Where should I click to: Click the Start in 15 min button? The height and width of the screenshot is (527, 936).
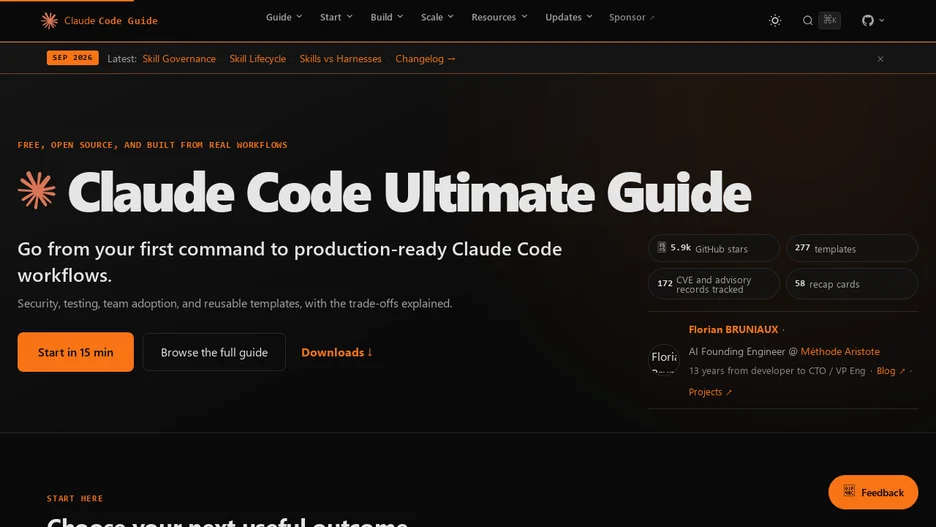coord(75,352)
